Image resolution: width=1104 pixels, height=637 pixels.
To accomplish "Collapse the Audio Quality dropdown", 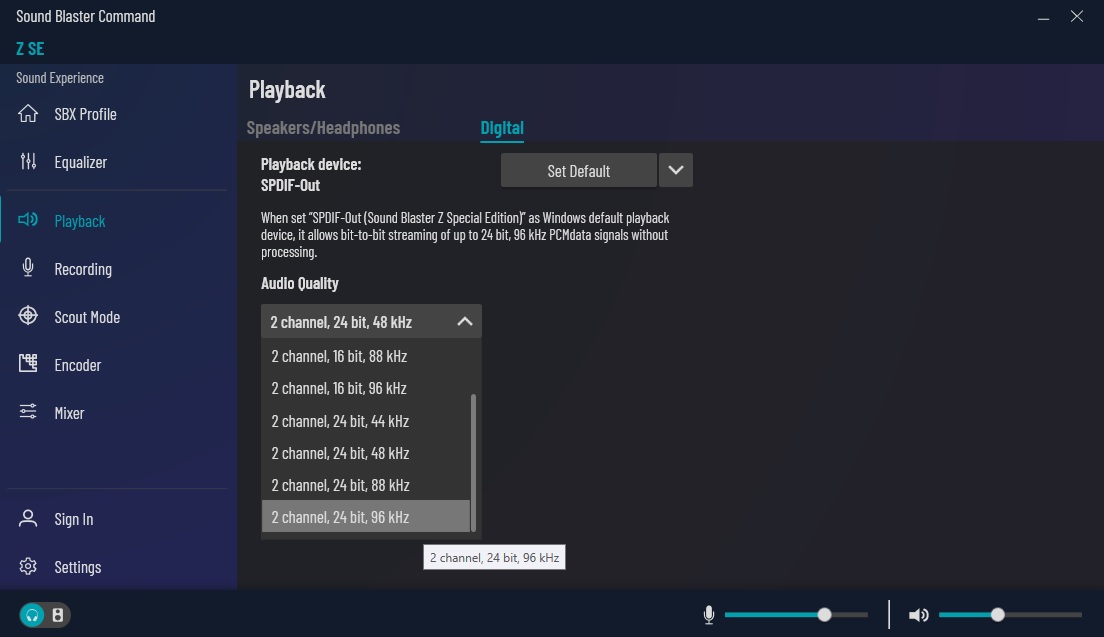I will tap(465, 322).
